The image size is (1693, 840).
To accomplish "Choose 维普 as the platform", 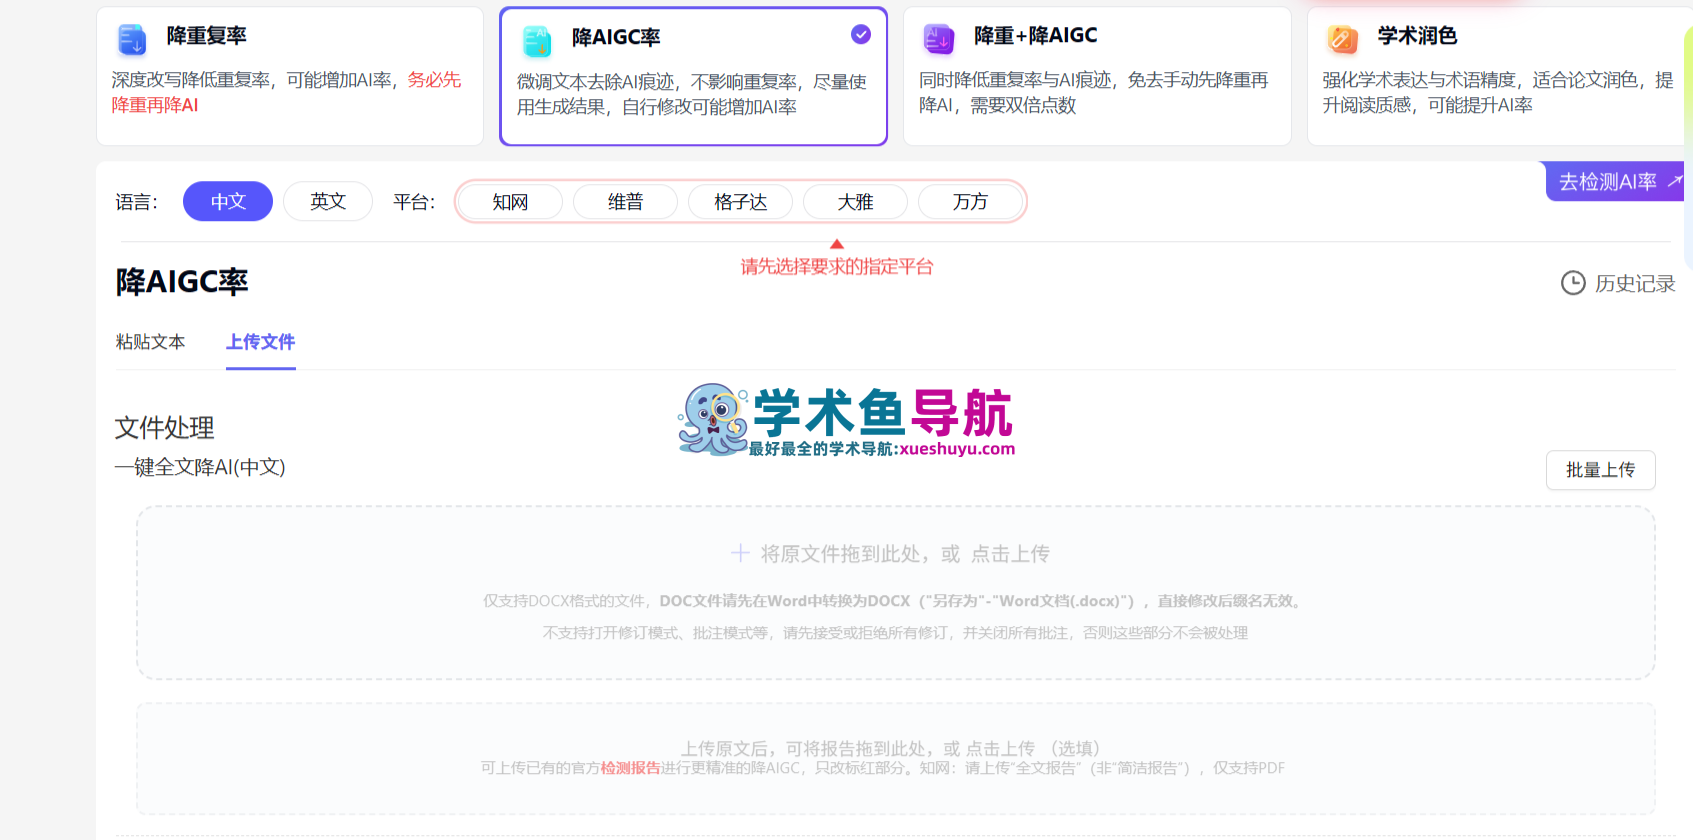I will pos(625,202).
